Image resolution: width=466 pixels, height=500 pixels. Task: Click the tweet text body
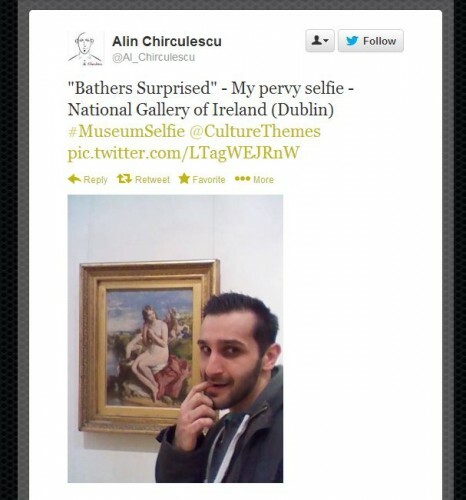pyautogui.click(x=211, y=99)
